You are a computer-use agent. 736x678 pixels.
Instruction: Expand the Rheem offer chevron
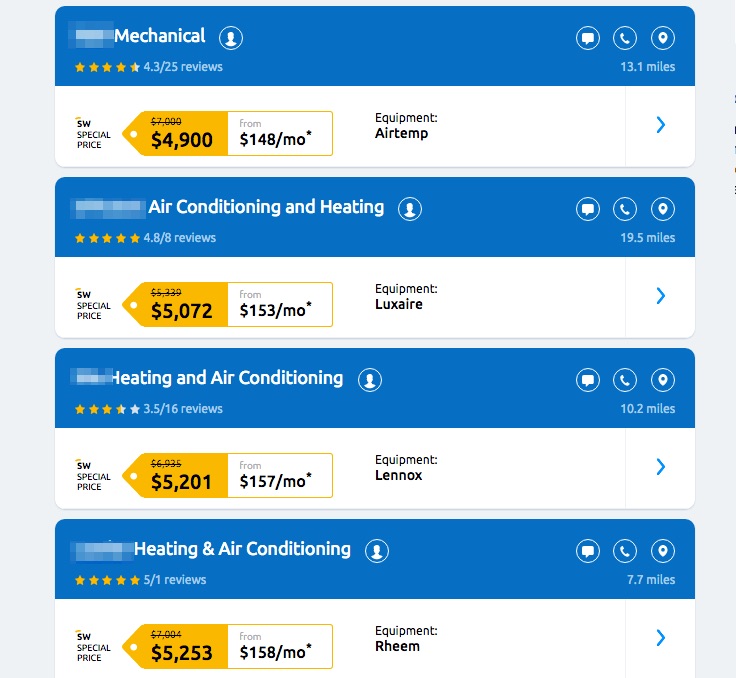tap(660, 638)
